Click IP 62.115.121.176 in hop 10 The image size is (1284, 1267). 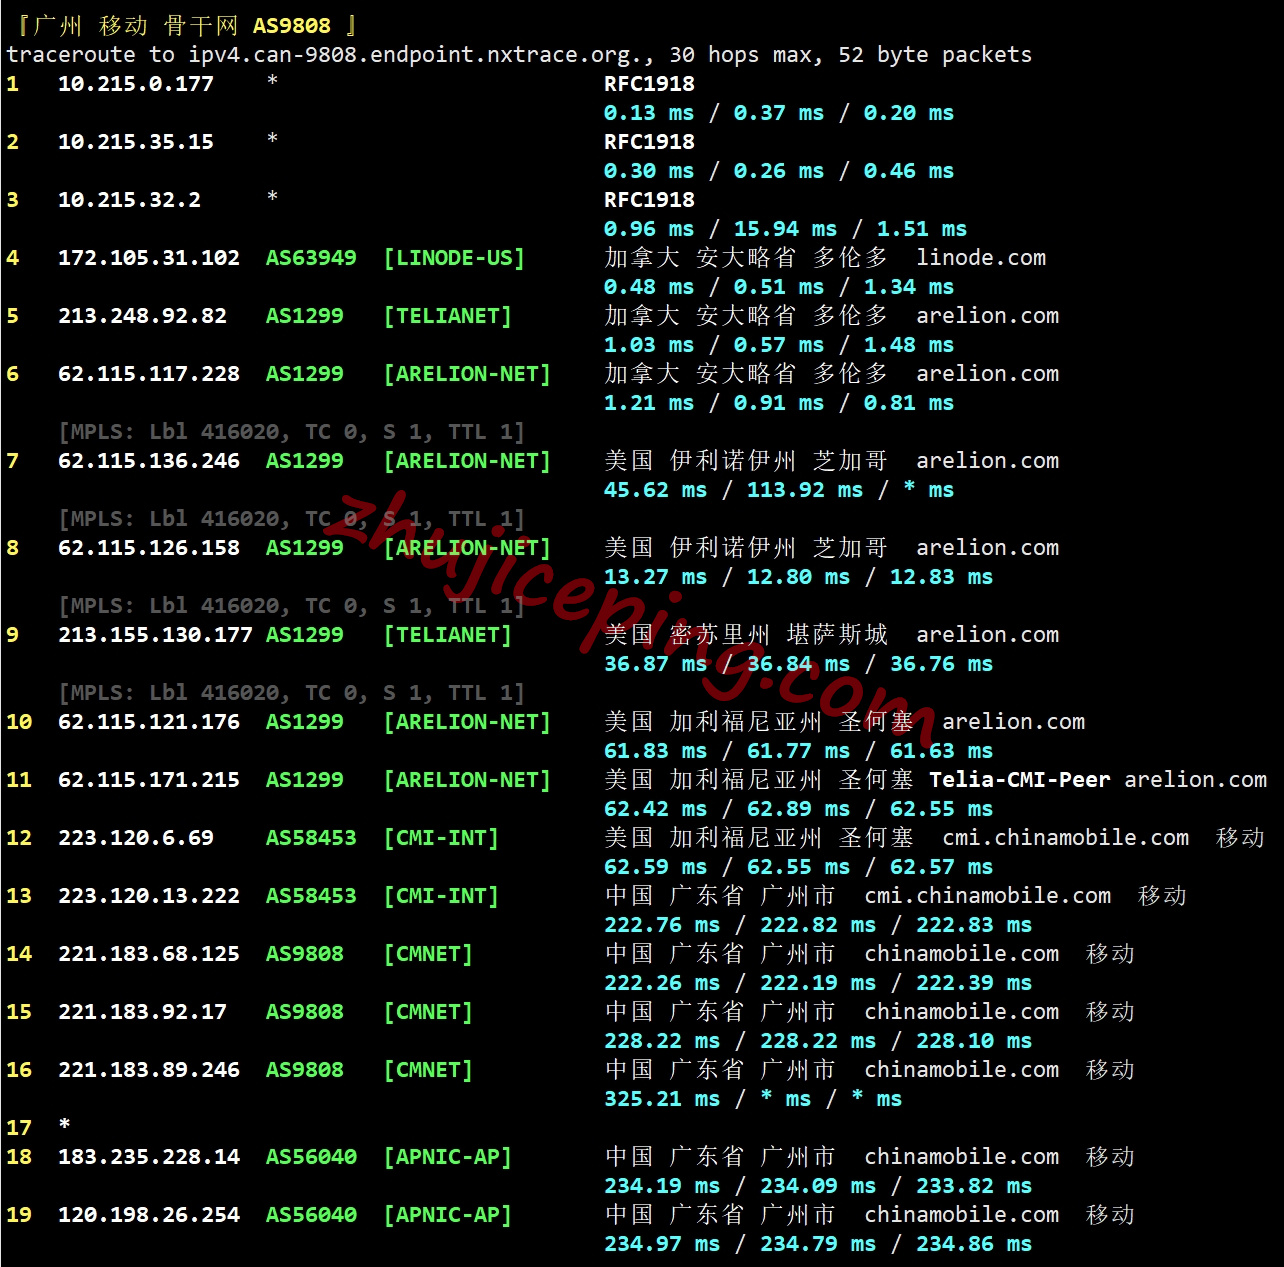pyautogui.click(x=149, y=722)
